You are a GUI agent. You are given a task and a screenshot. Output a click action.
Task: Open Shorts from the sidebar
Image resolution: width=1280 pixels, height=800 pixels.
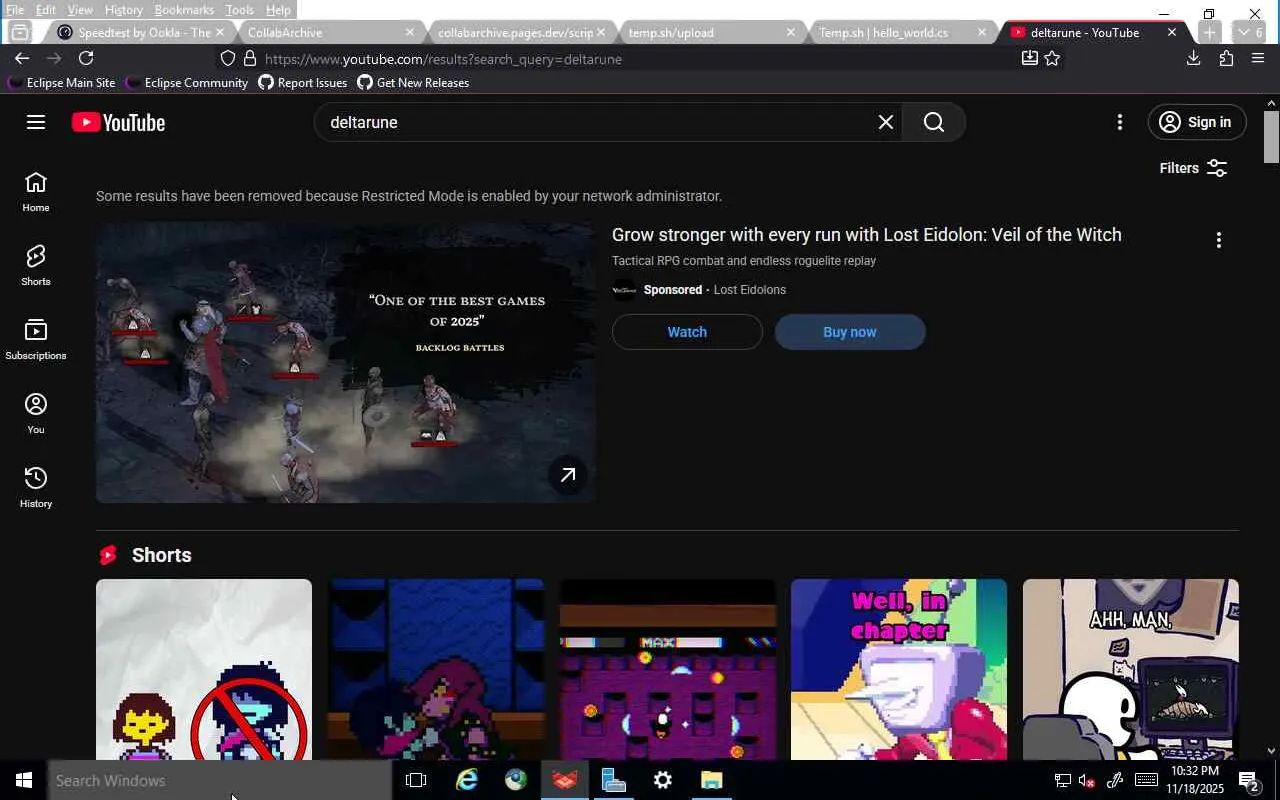pyautogui.click(x=36, y=265)
